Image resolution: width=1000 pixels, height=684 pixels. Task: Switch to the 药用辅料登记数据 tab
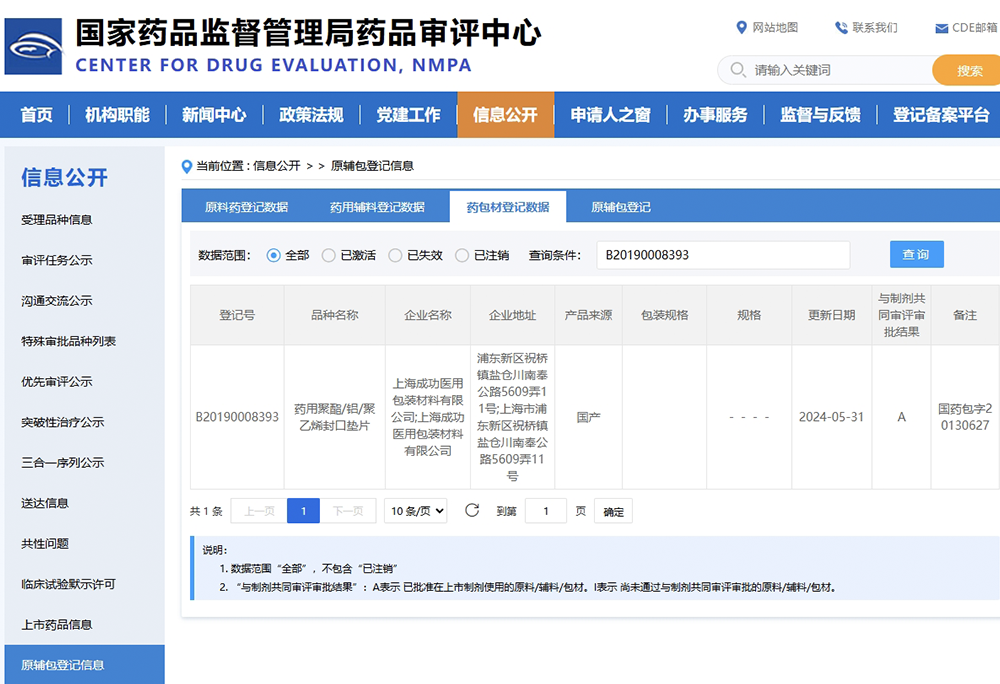377,207
